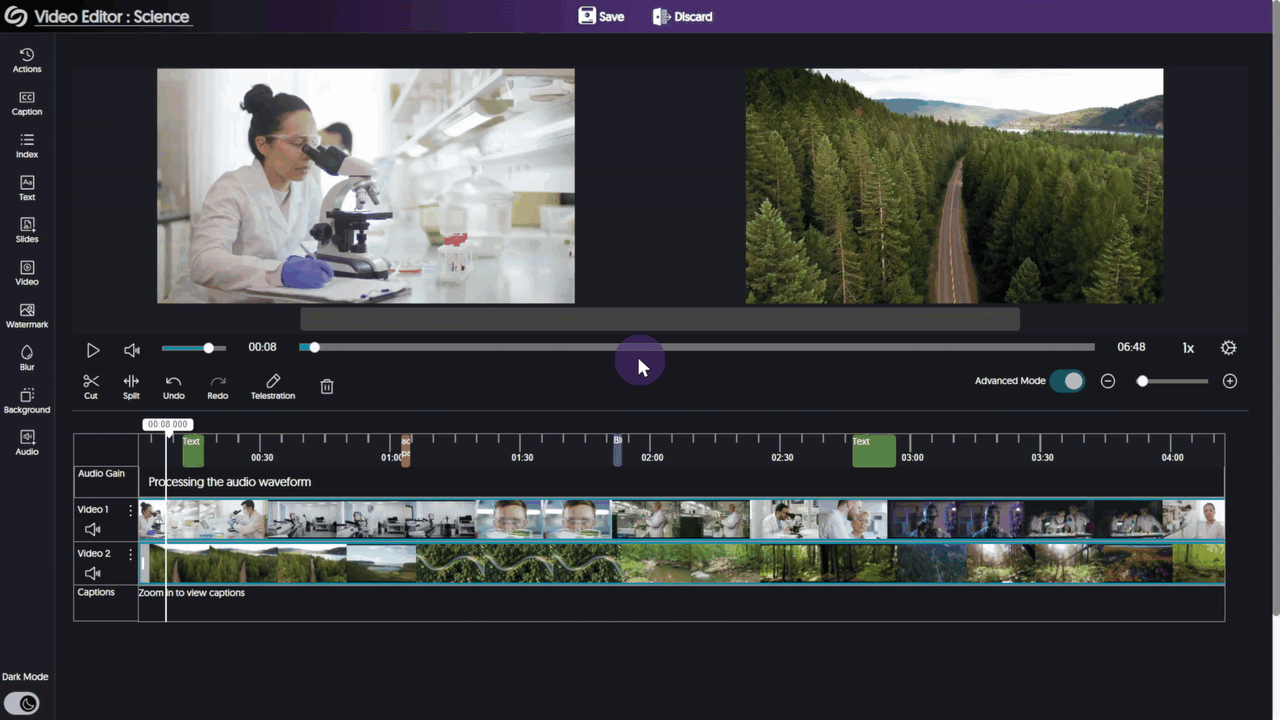Select the Split tool
1280x720 pixels.
click(x=131, y=386)
